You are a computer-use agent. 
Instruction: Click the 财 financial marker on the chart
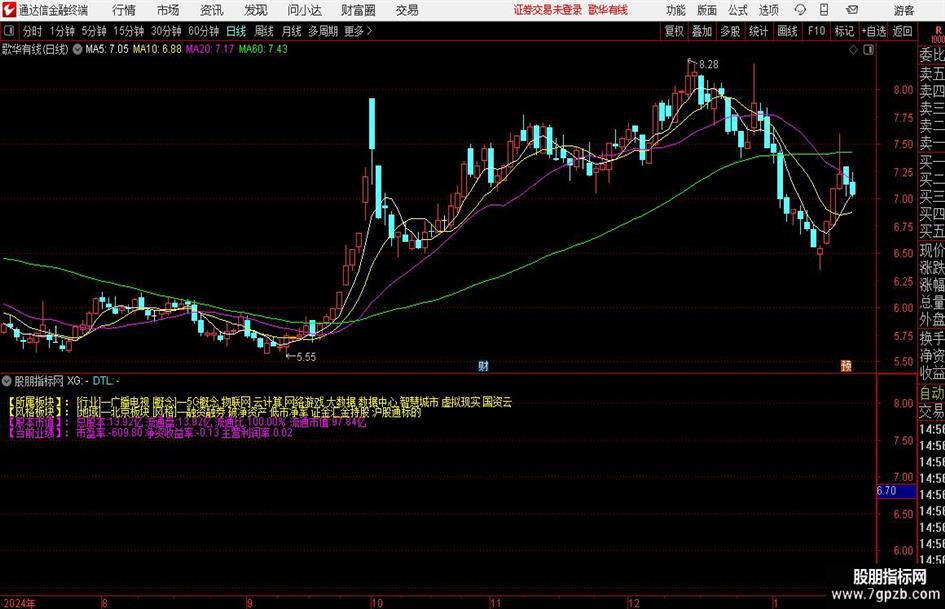click(x=483, y=365)
